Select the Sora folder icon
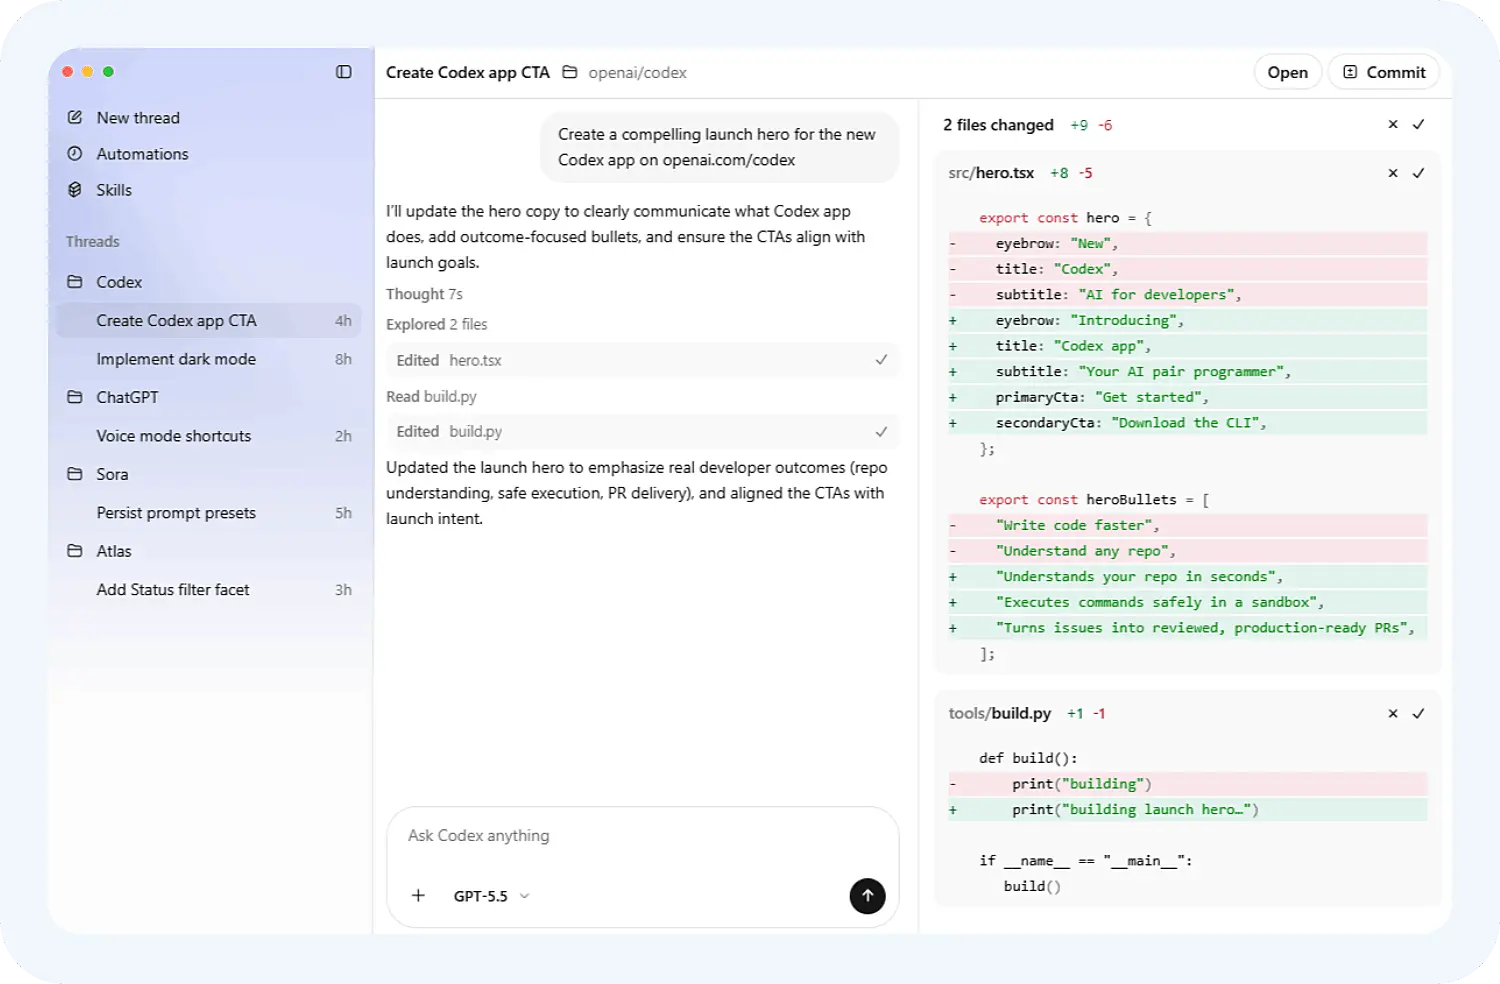 pyautogui.click(x=75, y=474)
